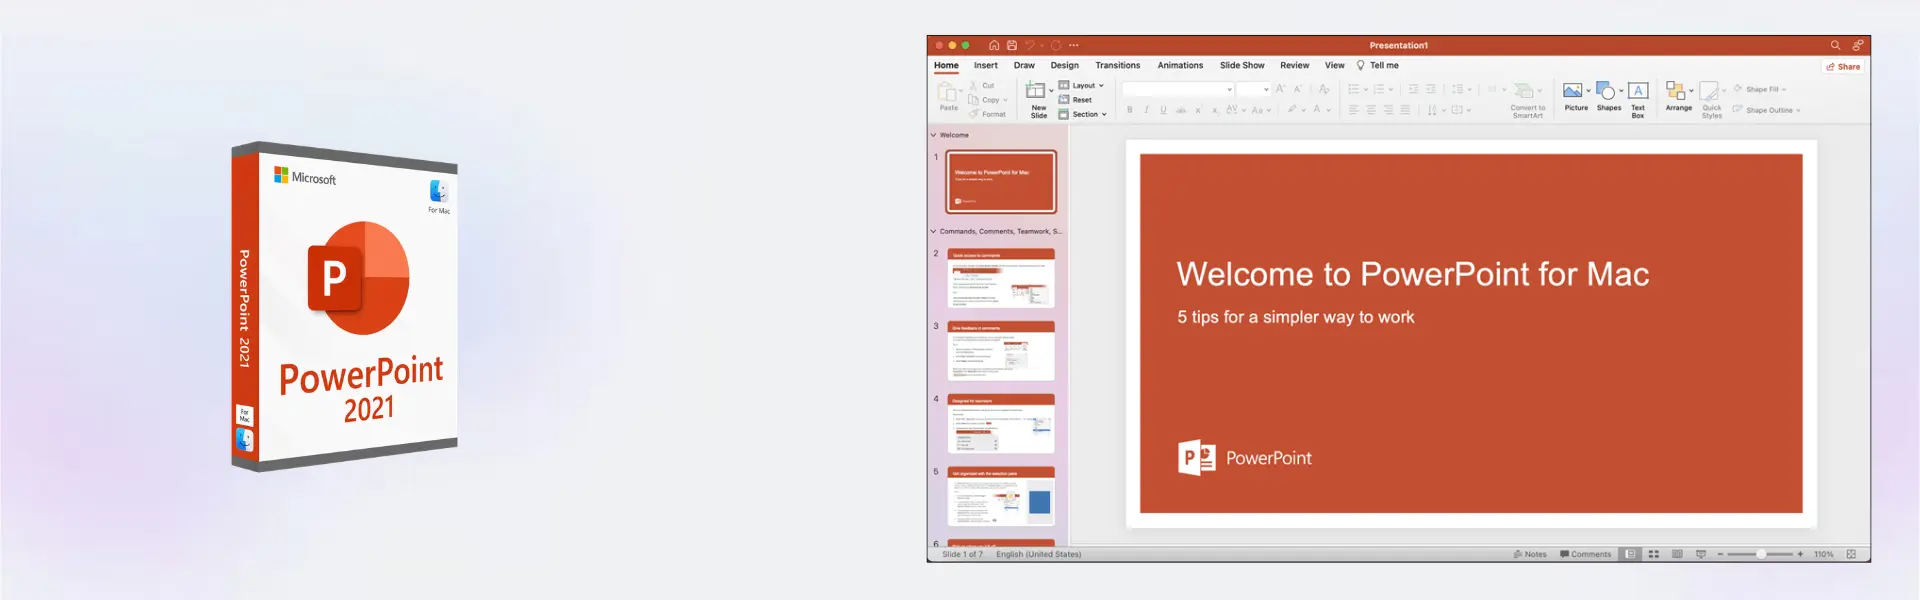Click the Paste clipboard icon
1920x600 pixels.
click(948, 93)
